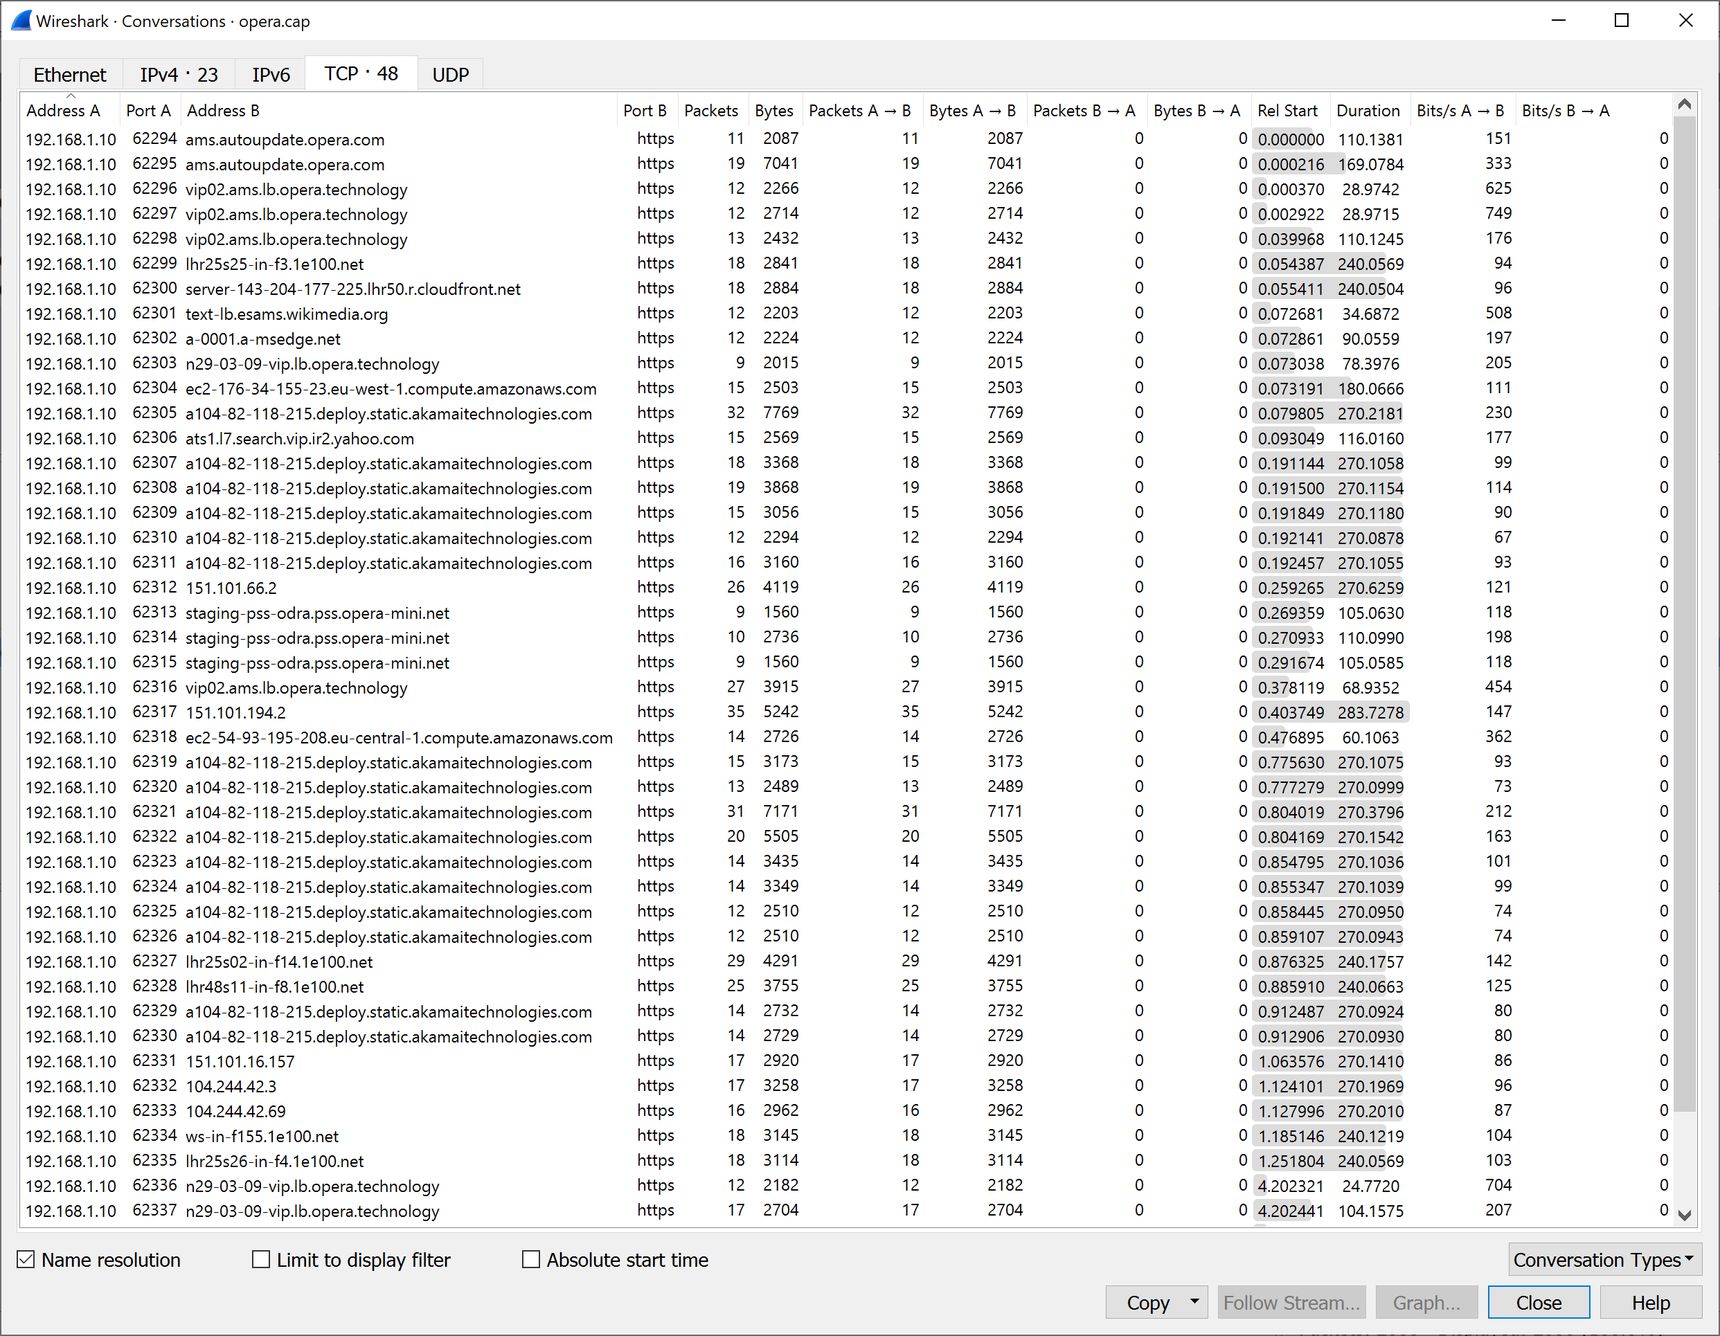Select the 104.244.42.3 conversation row
The width and height of the screenshot is (1720, 1336).
coord(846,1086)
